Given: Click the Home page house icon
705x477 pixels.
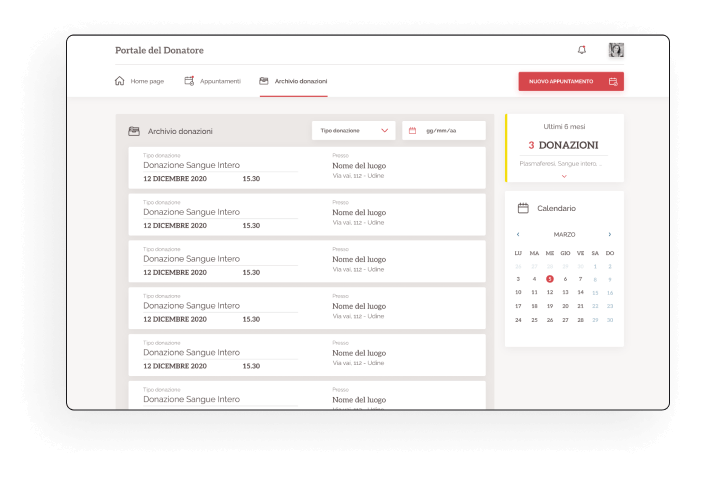Looking at the screenshot, I should [120, 81].
